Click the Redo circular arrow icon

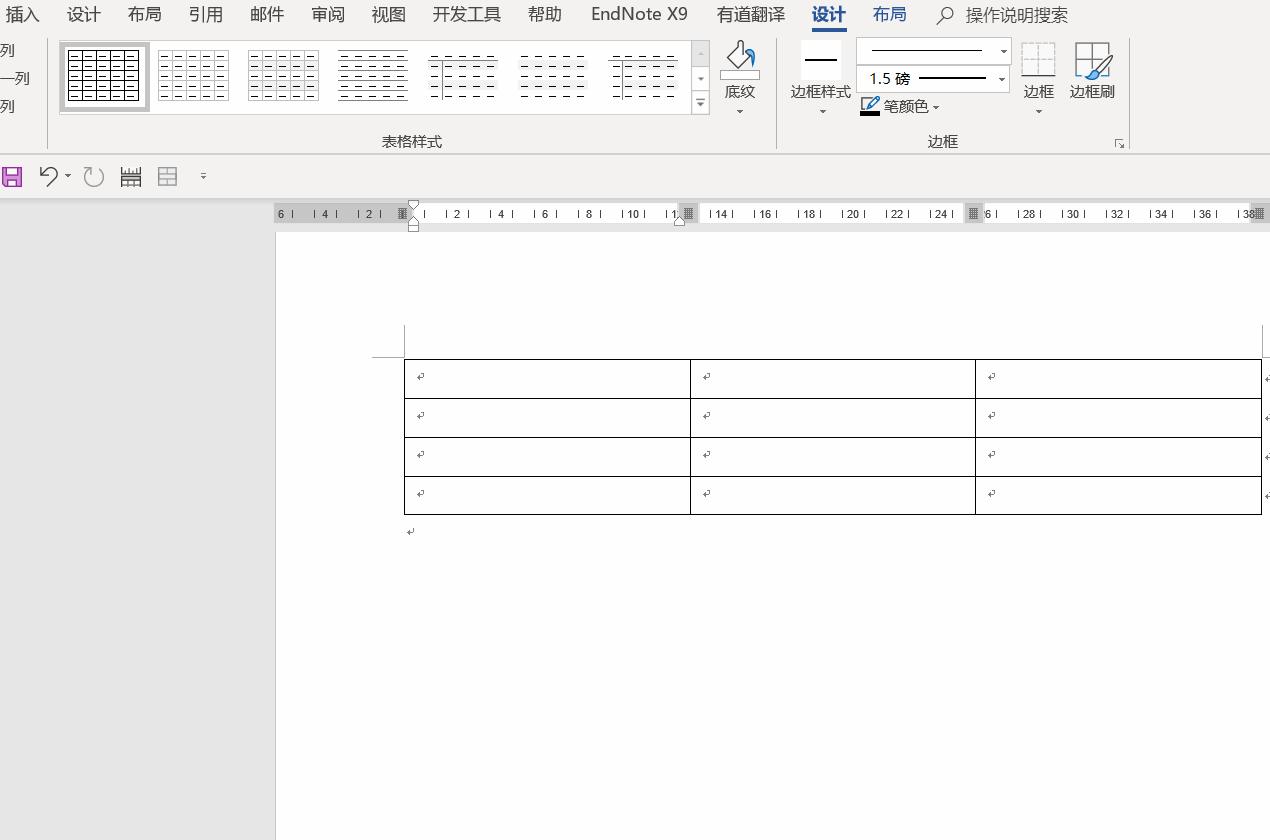click(94, 177)
